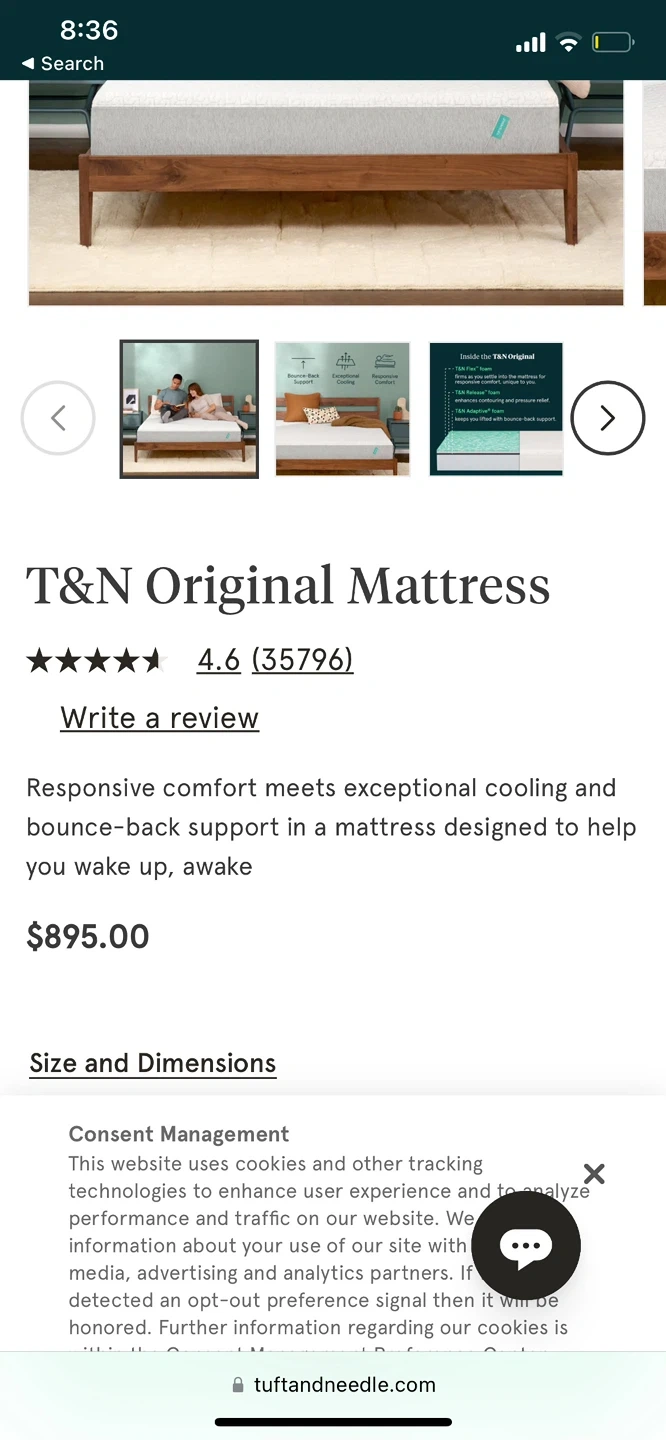Tap the lock icon beside tuftandneedle.com
Viewport: 666px width, 1440px height.
click(x=238, y=1385)
